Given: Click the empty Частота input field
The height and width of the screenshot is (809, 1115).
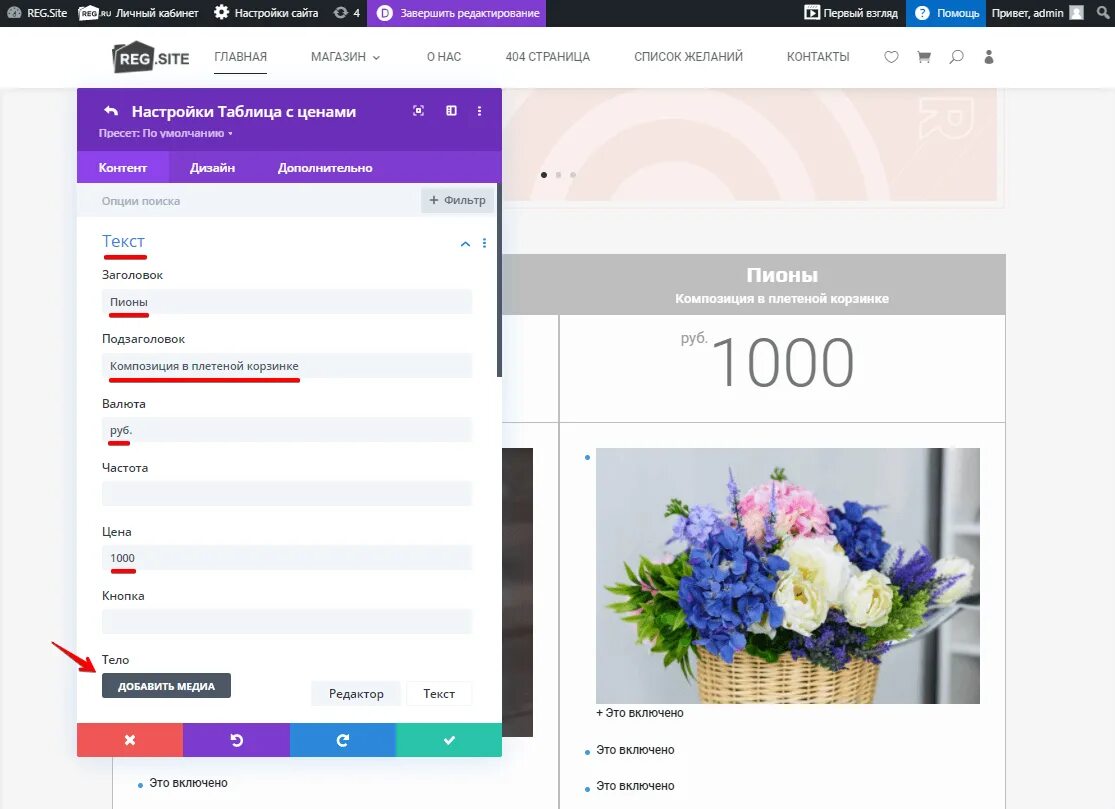Looking at the screenshot, I should pyautogui.click(x=287, y=494).
